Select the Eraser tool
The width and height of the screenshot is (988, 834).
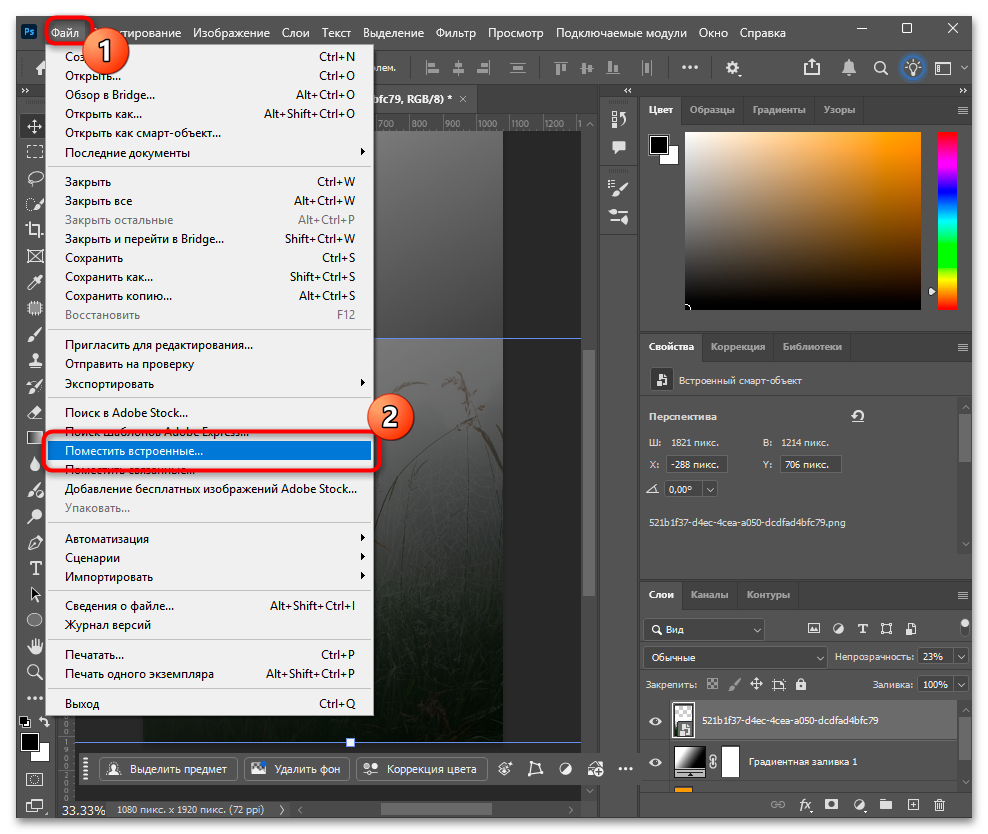click(x=35, y=412)
